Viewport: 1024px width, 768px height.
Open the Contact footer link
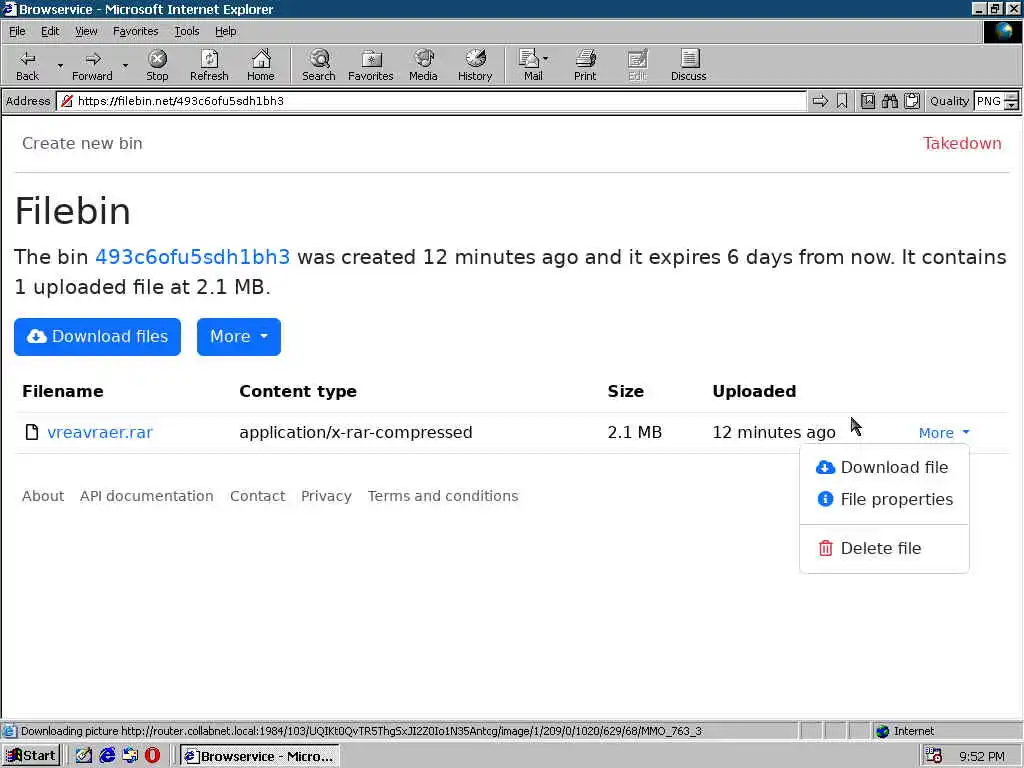(x=257, y=496)
